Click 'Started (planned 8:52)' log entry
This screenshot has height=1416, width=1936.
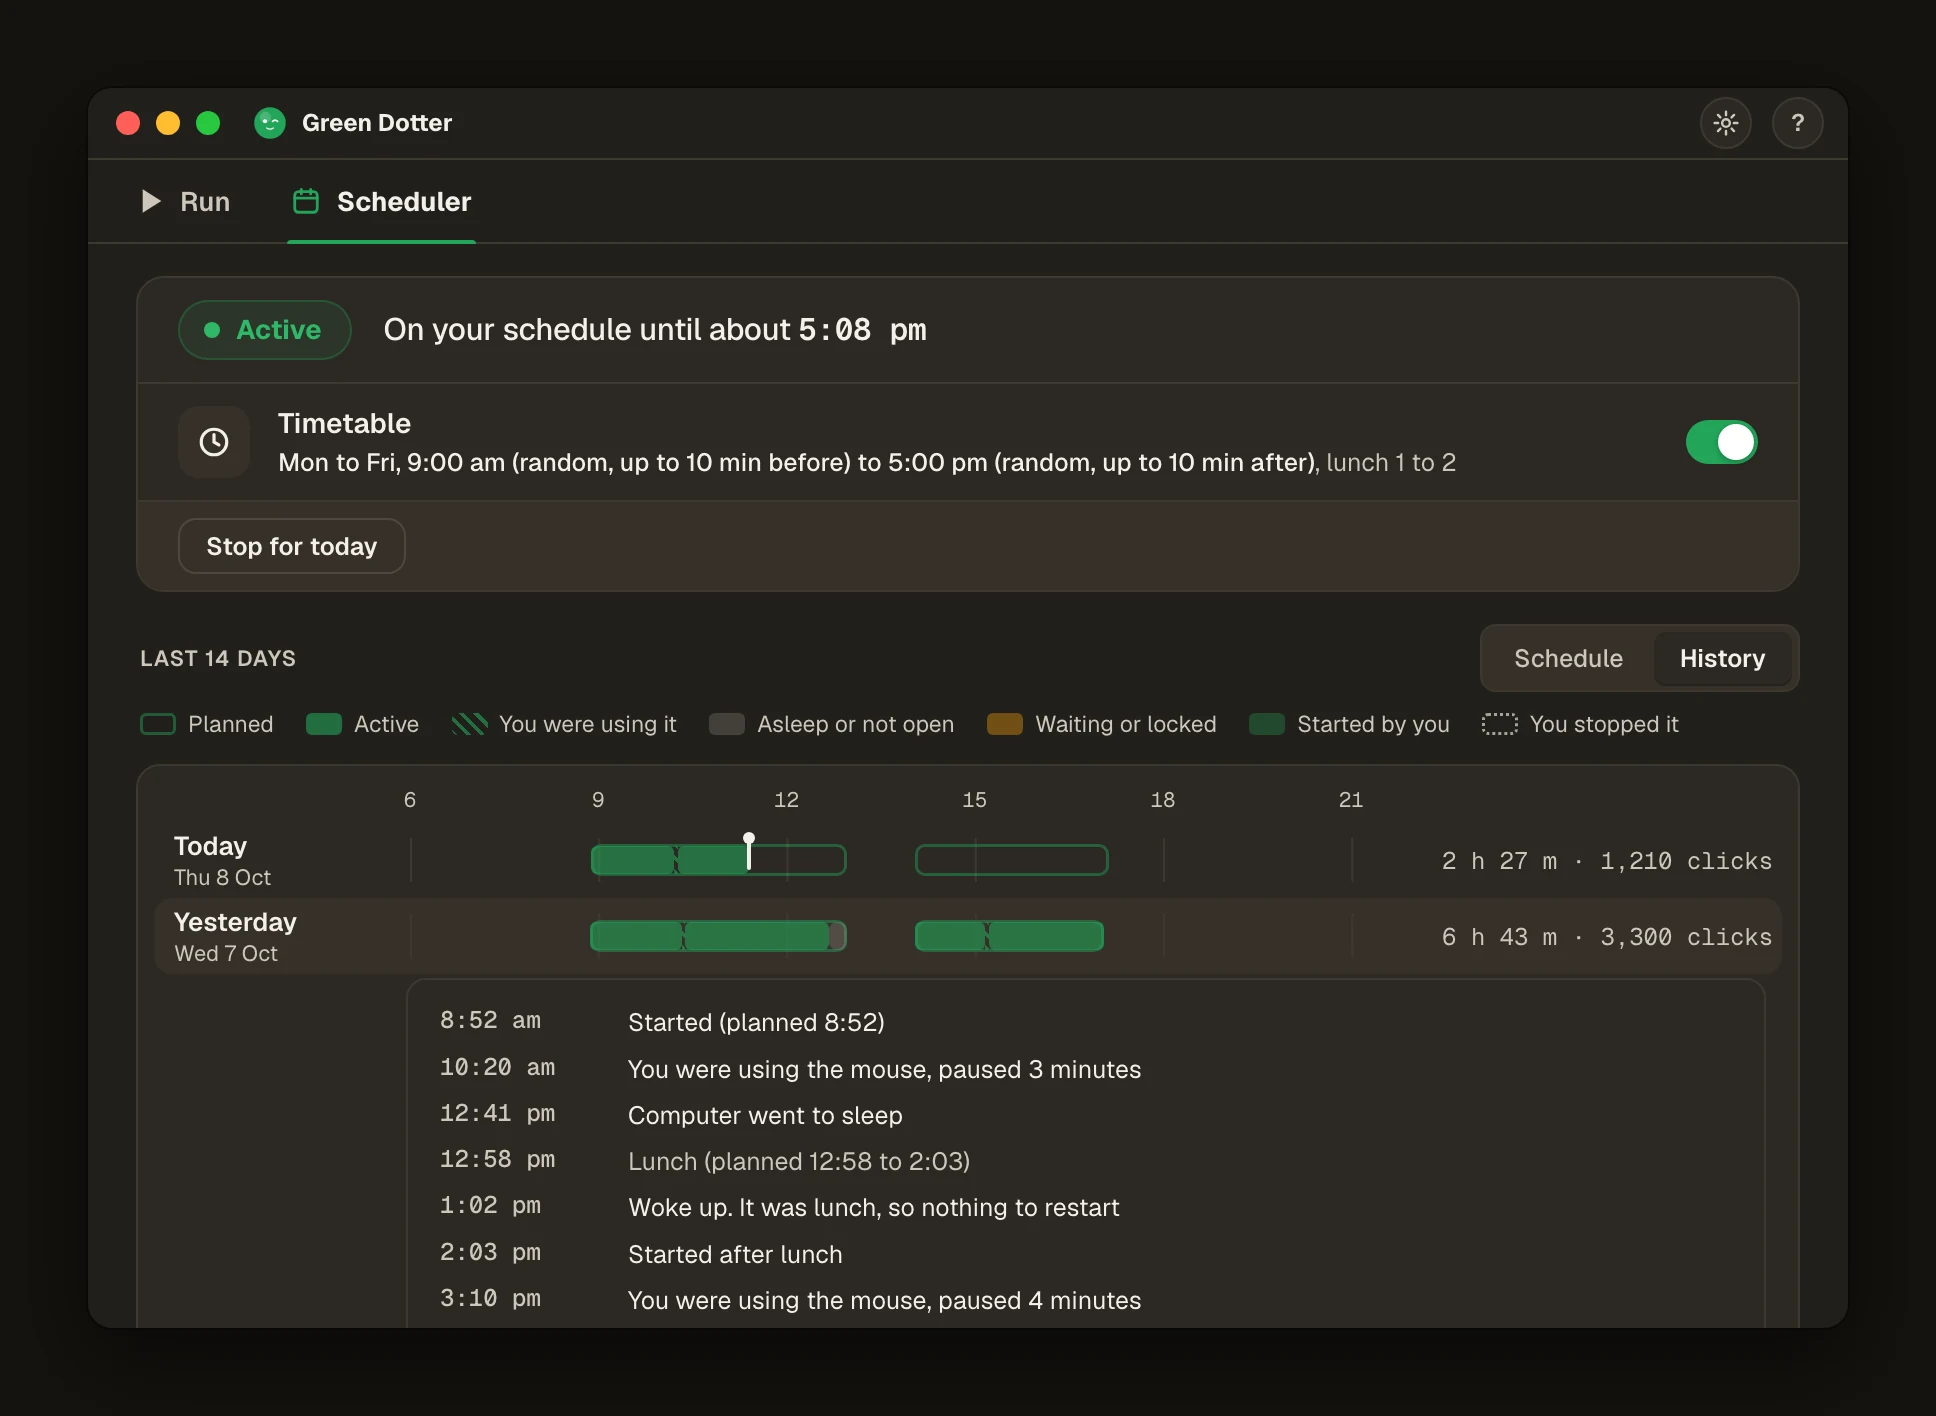(756, 1022)
